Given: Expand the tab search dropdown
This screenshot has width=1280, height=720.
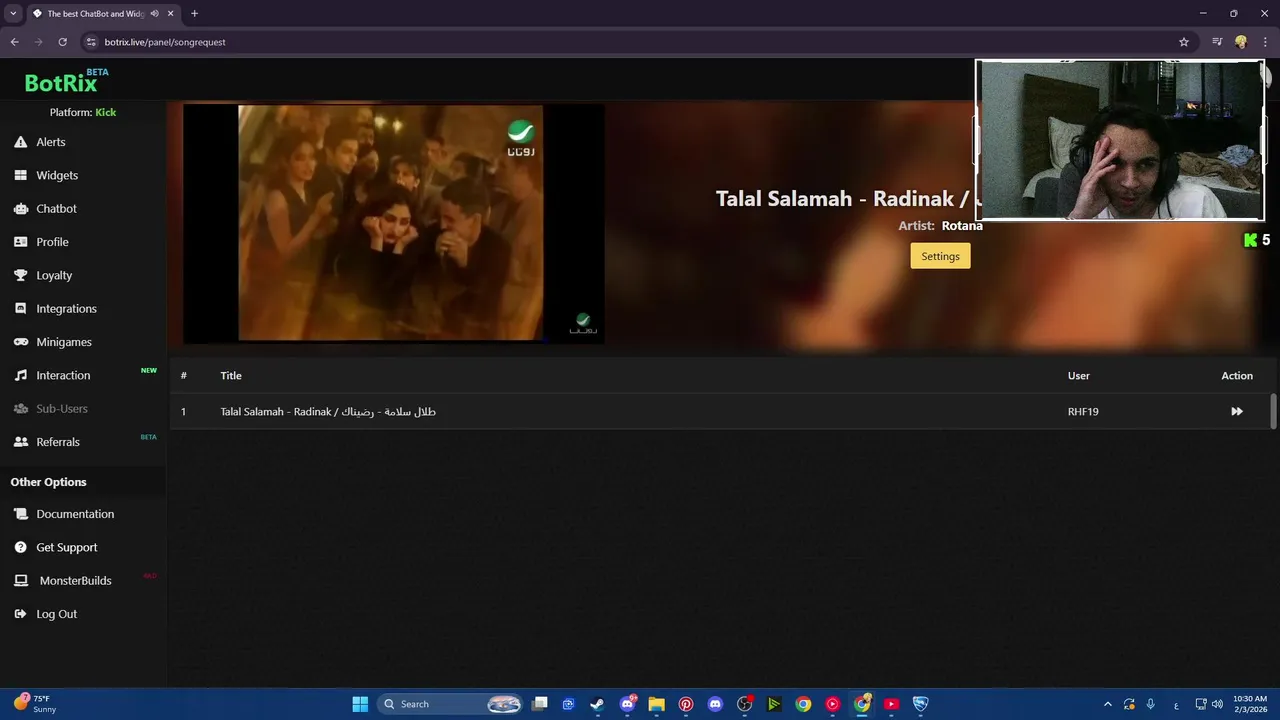Looking at the screenshot, I should click(13, 14).
